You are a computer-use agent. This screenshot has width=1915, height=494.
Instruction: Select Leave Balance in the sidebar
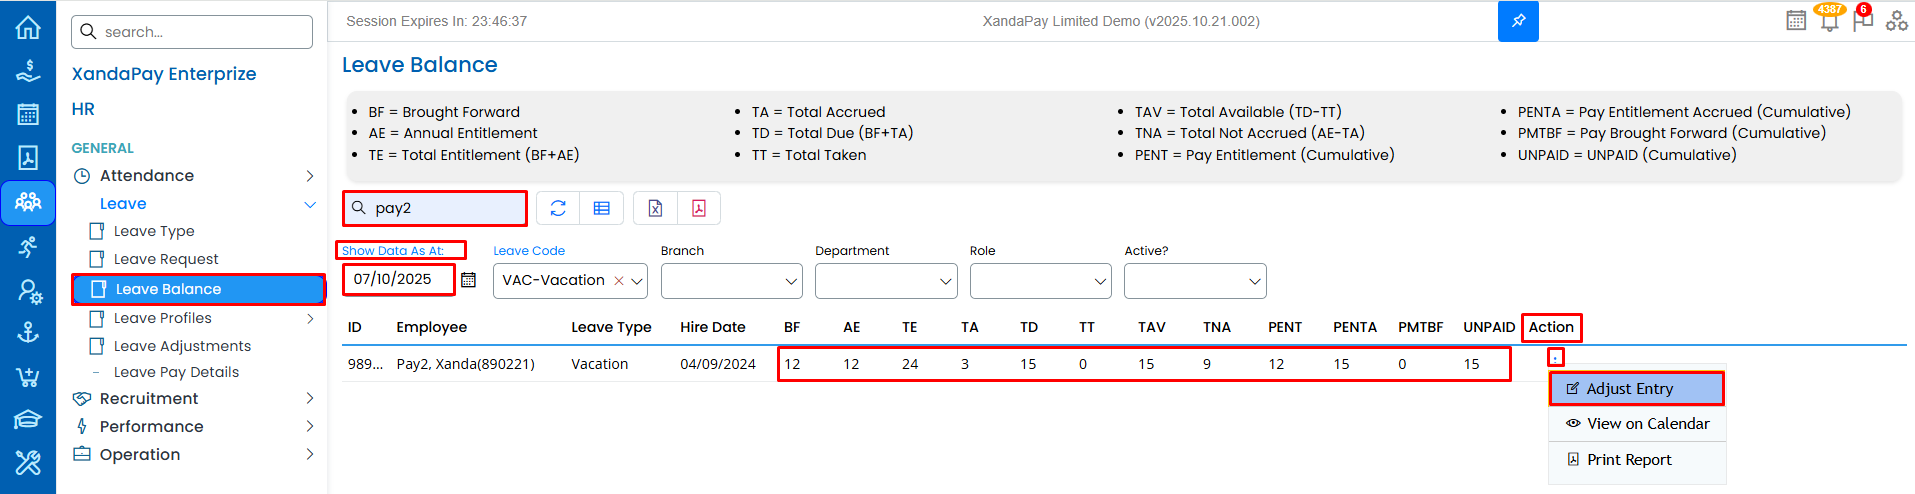click(199, 289)
